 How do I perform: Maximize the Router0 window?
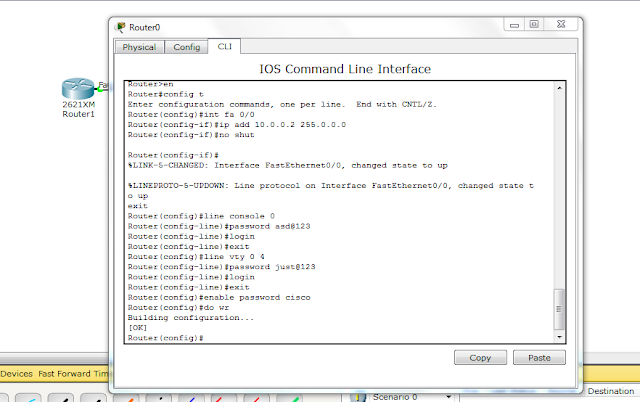pyautogui.click(x=534, y=24)
